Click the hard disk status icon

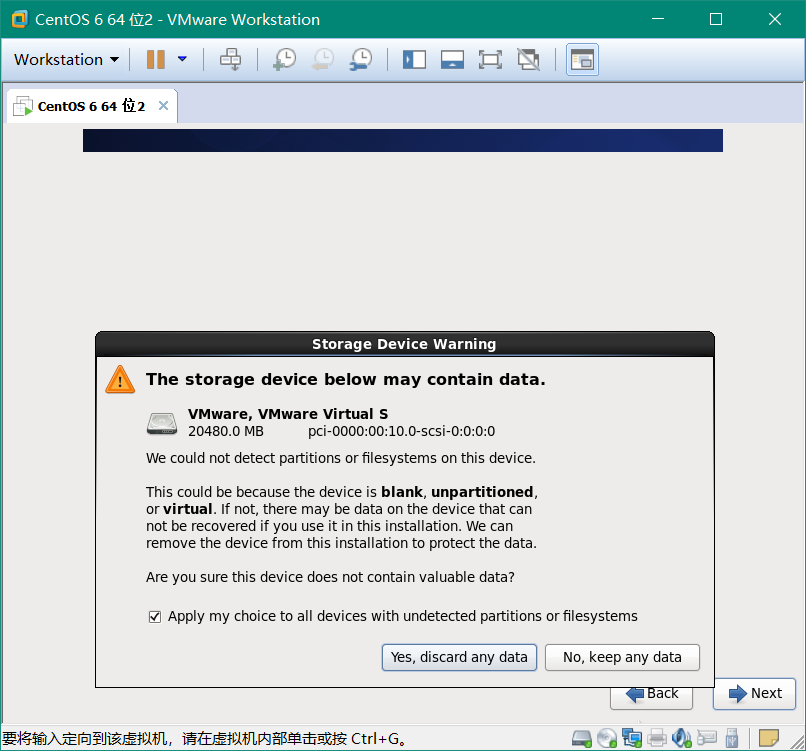pos(582,739)
